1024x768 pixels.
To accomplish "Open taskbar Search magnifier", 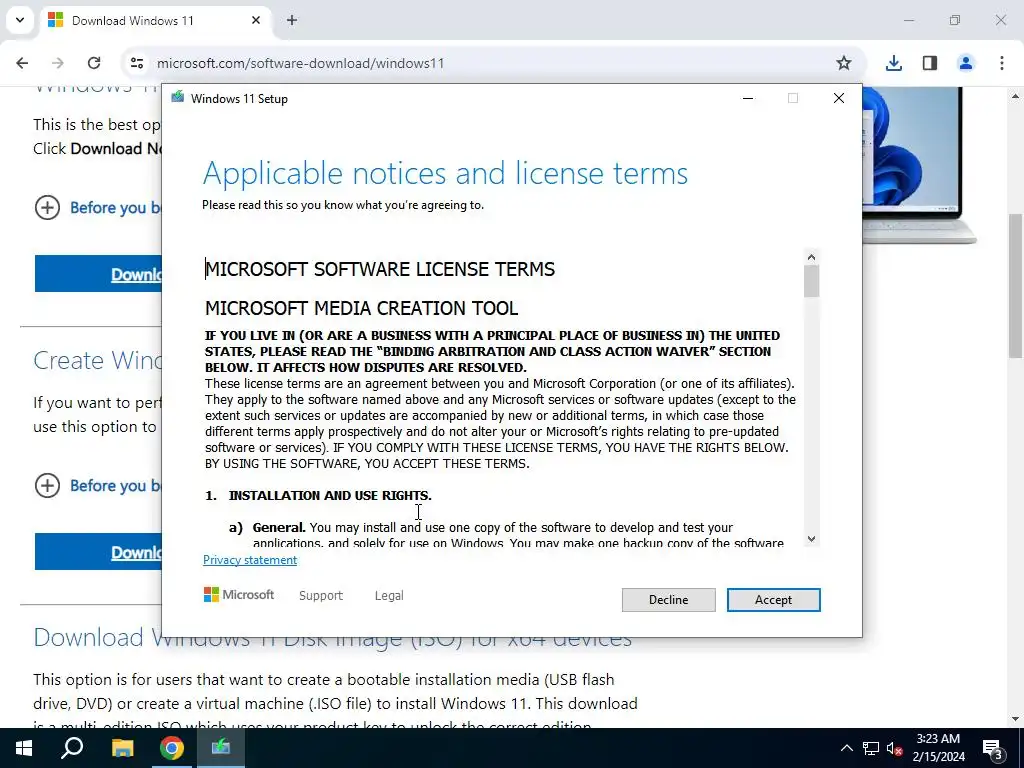I will point(72,748).
